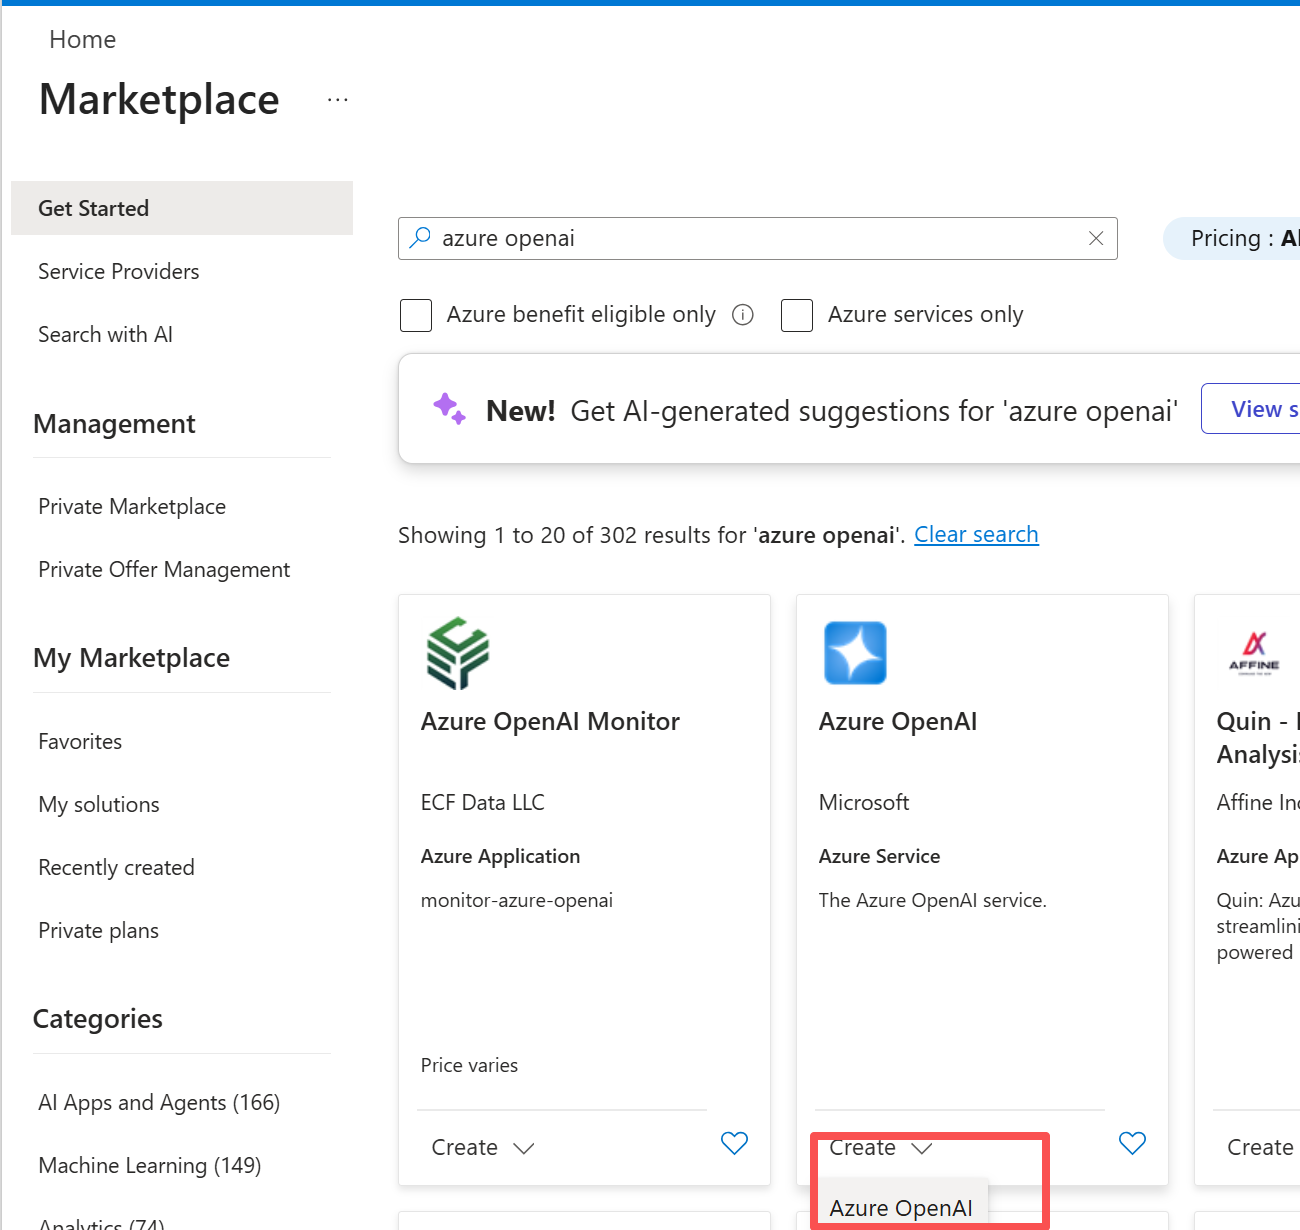Select Get Started in sidebar
Screen dimensions: 1300x1230
point(182,208)
